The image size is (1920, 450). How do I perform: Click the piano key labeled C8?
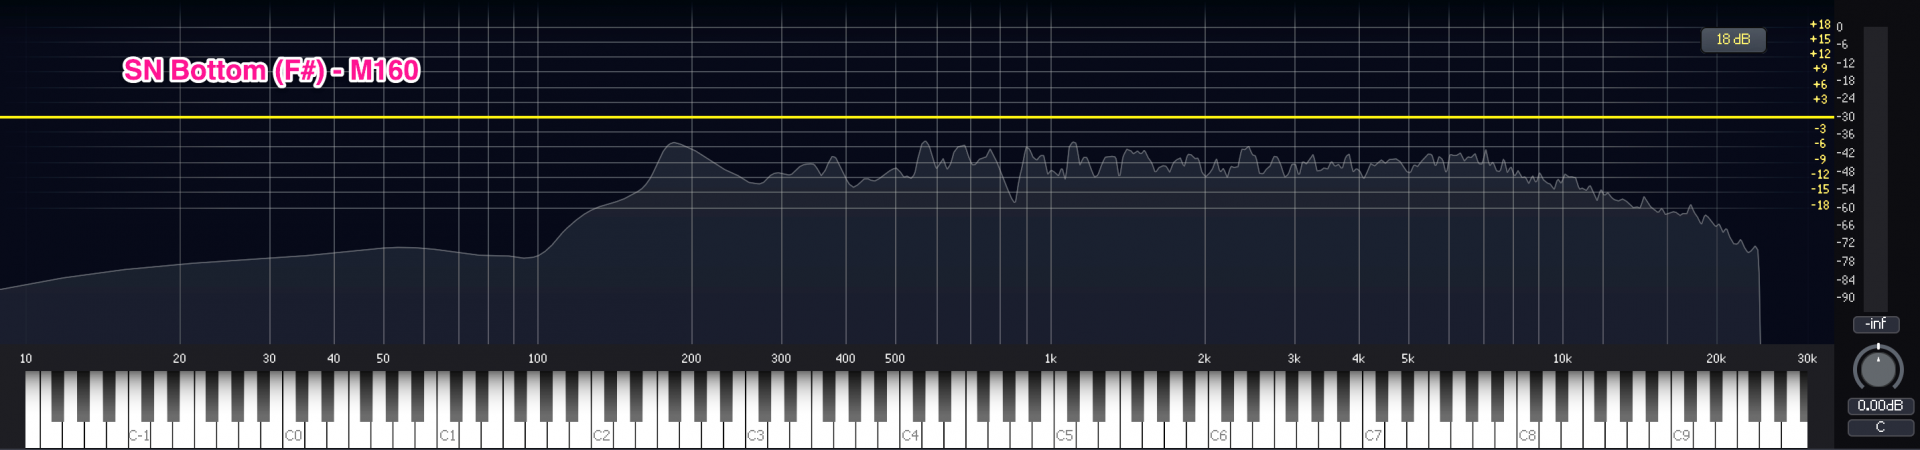[1527, 410]
